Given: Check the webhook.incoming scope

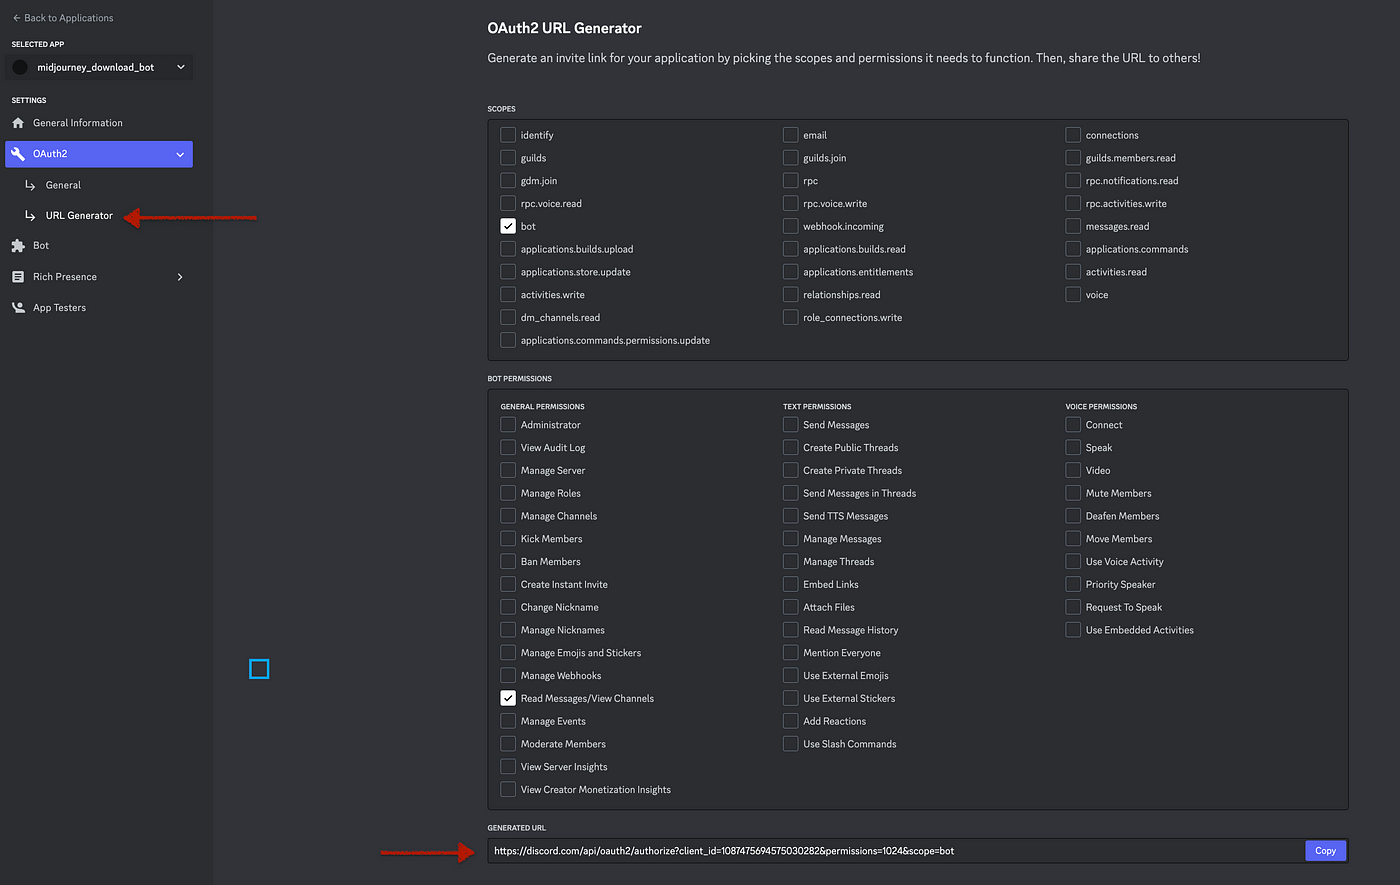Looking at the screenshot, I should click(x=791, y=226).
